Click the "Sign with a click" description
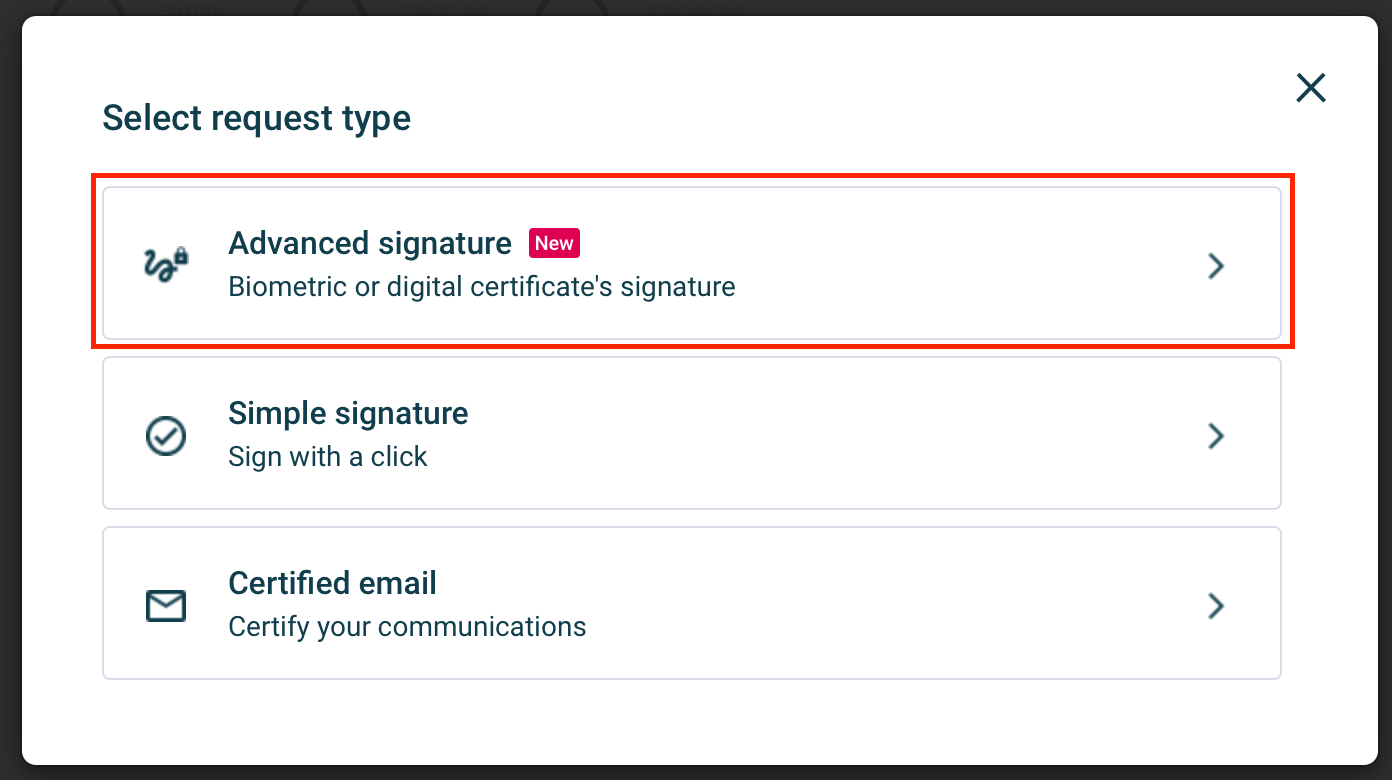The image size is (1392, 780). coord(328,457)
